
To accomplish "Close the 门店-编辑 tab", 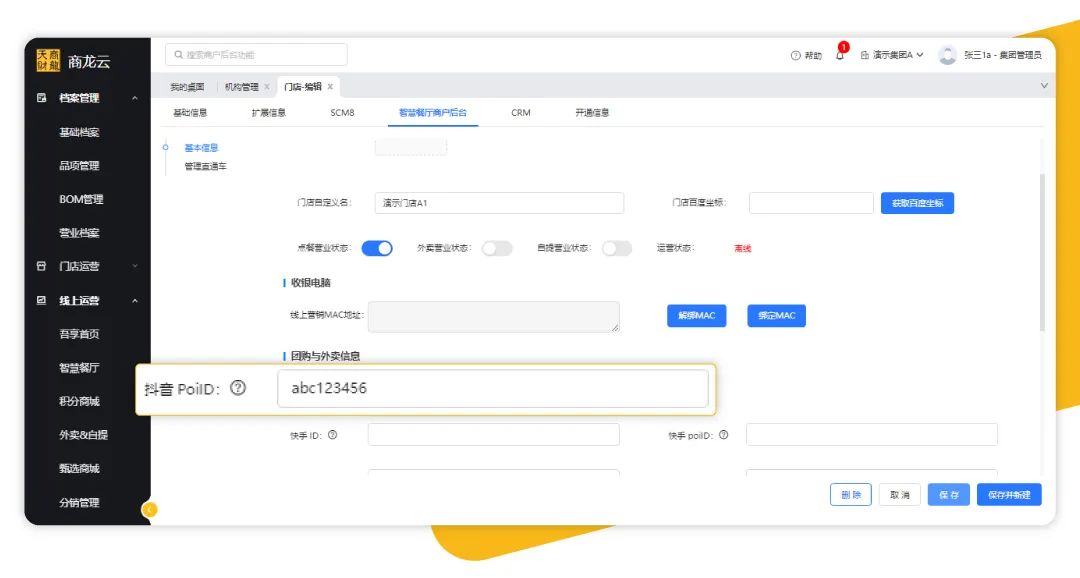I will click(x=330, y=87).
